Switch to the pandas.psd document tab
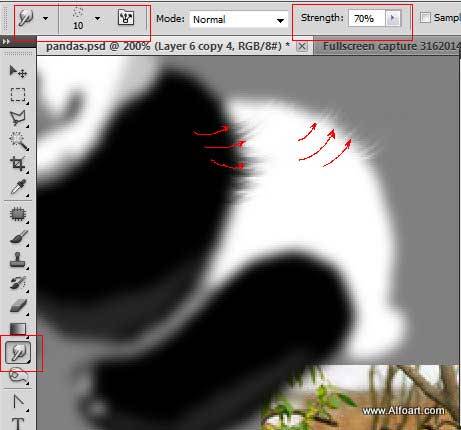Image resolution: width=461 pixels, height=430 pixels. [168, 46]
